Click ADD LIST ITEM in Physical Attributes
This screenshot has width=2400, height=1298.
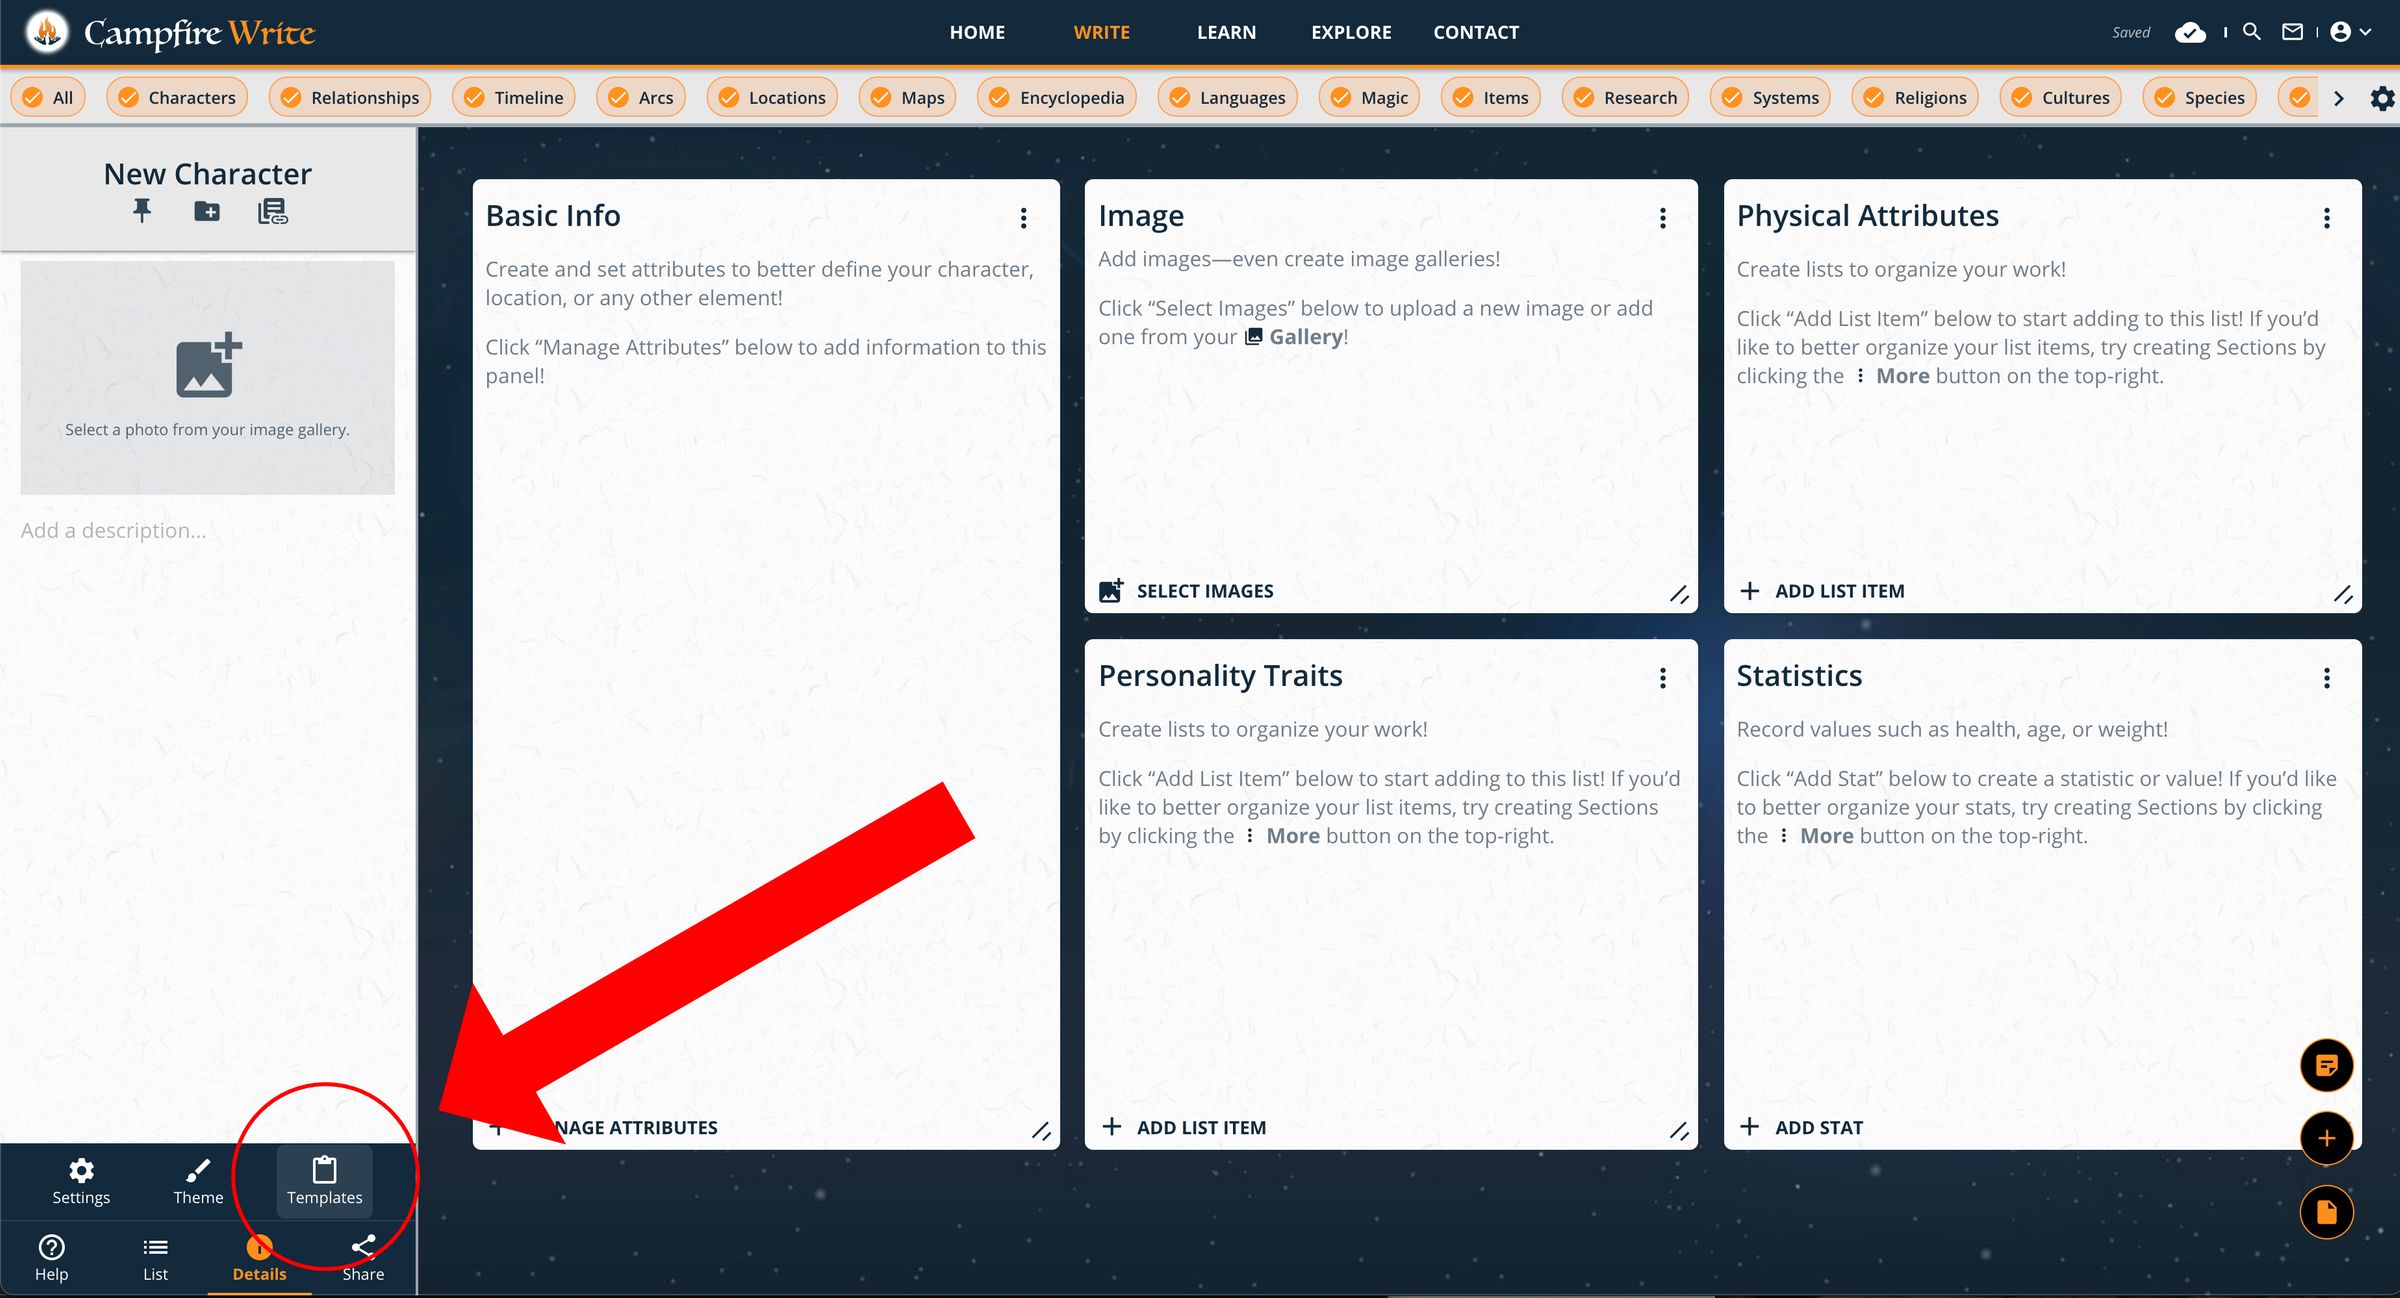[x=1822, y=591]
